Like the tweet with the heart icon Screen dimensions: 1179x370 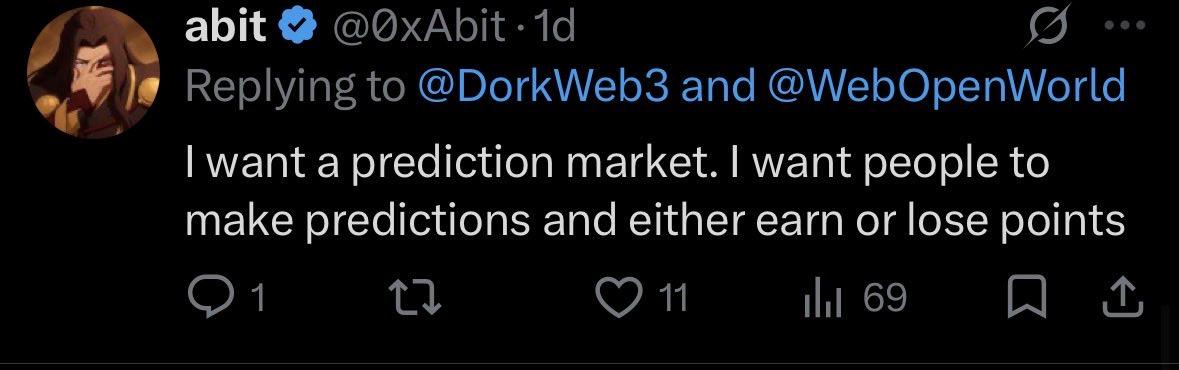coord(618,298)
